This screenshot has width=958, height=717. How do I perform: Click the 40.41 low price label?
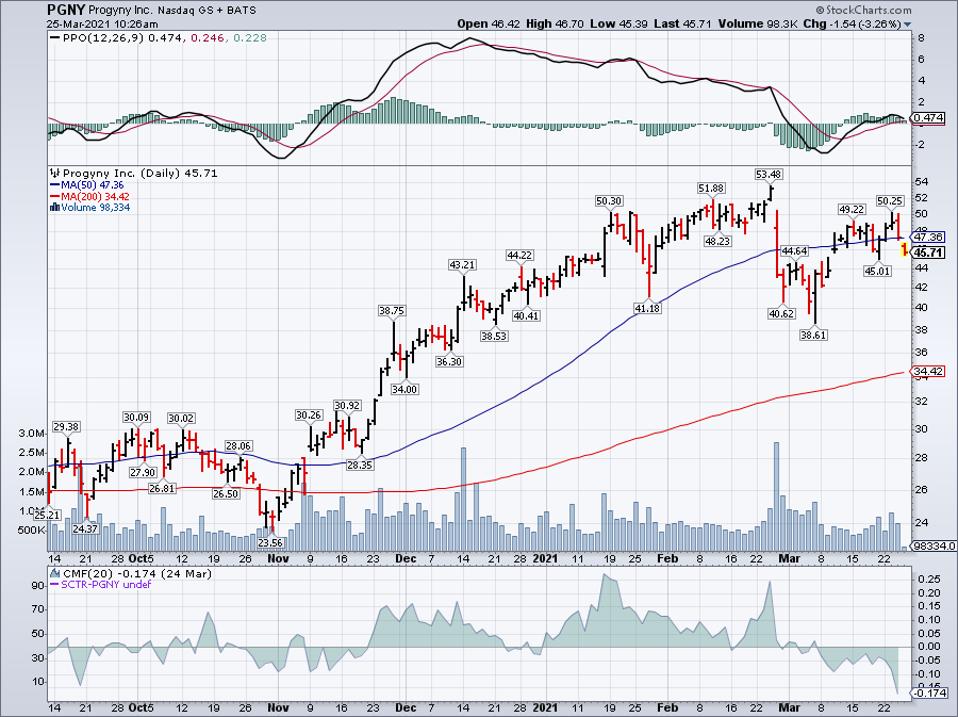[526, 316]
